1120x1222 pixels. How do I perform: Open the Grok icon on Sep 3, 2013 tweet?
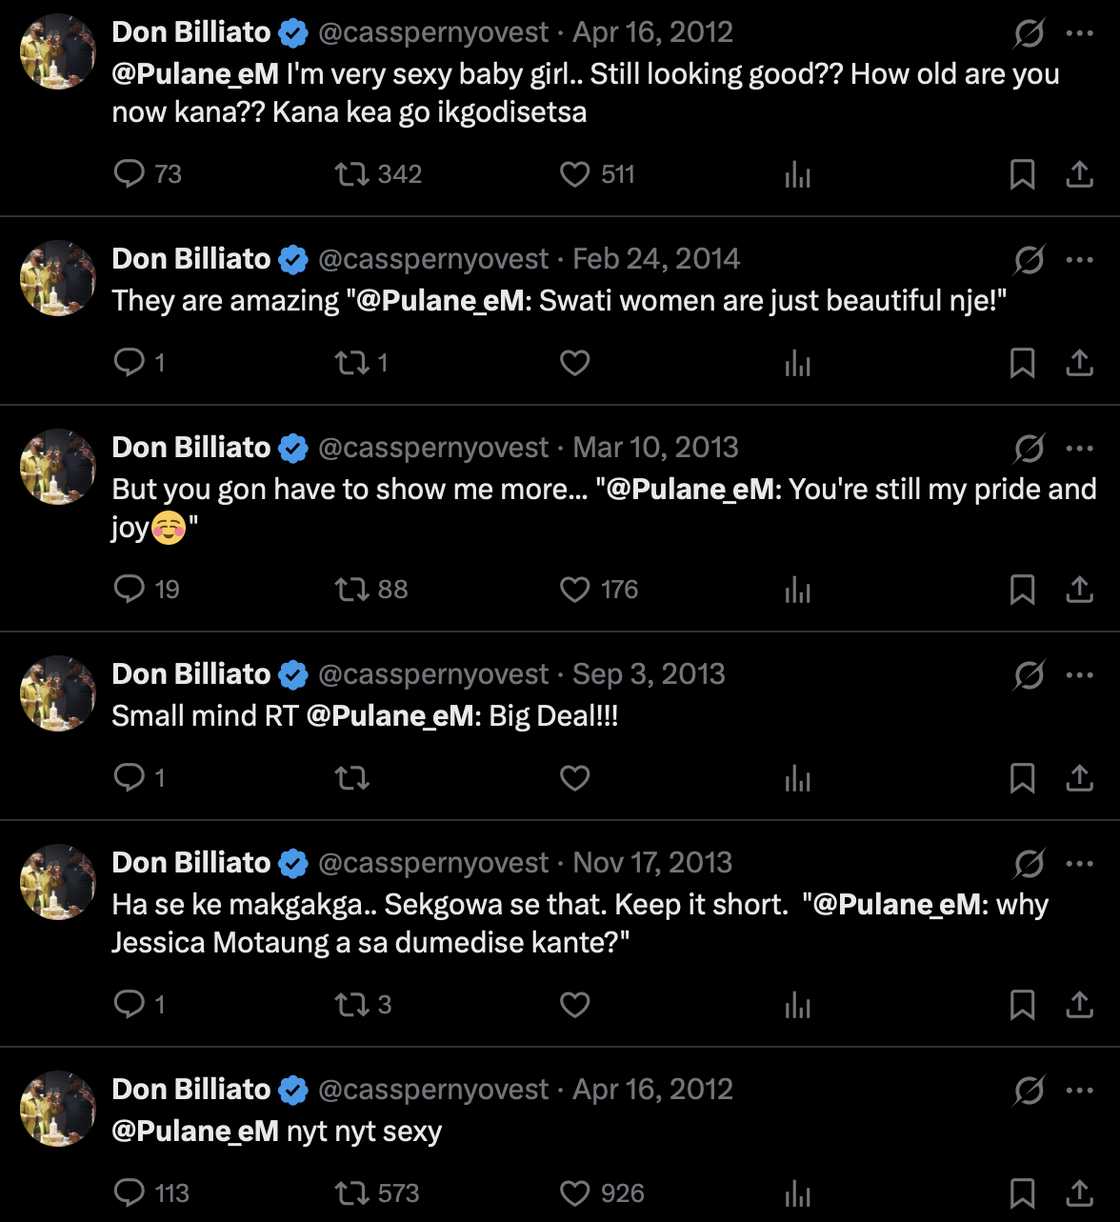coord(1028,675)
